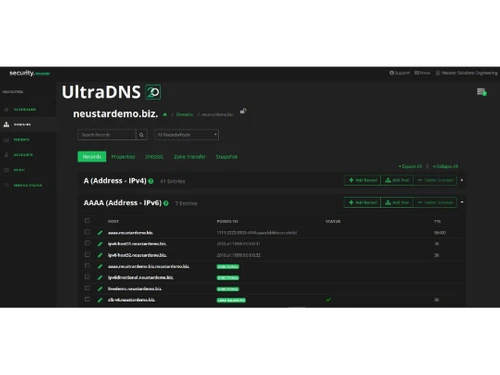Edit aaaa.neustardemo.biz record with pencil icon

click(x=100, y=233)
